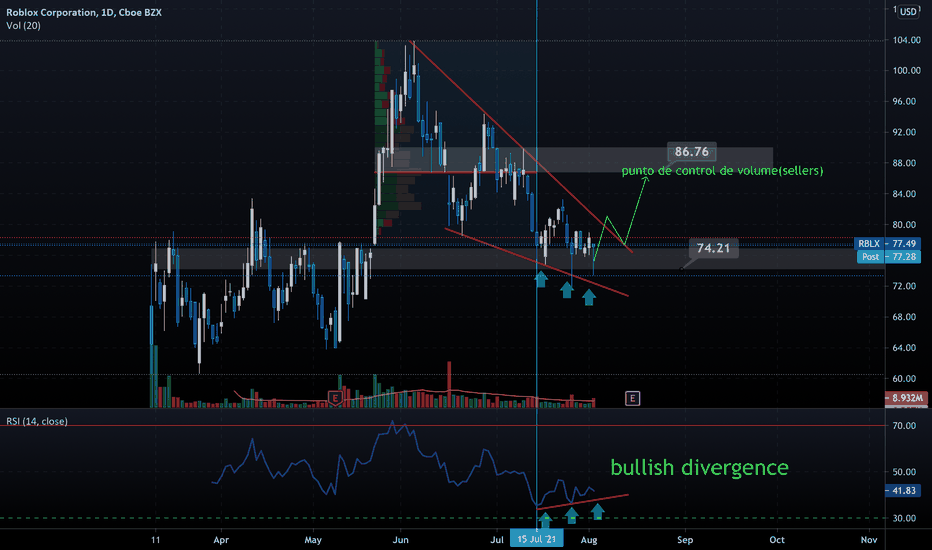The height and width of the screenshot is (550, 932).
Task: Click the 11 date label on time axis
Action: (x=156, y=540)
